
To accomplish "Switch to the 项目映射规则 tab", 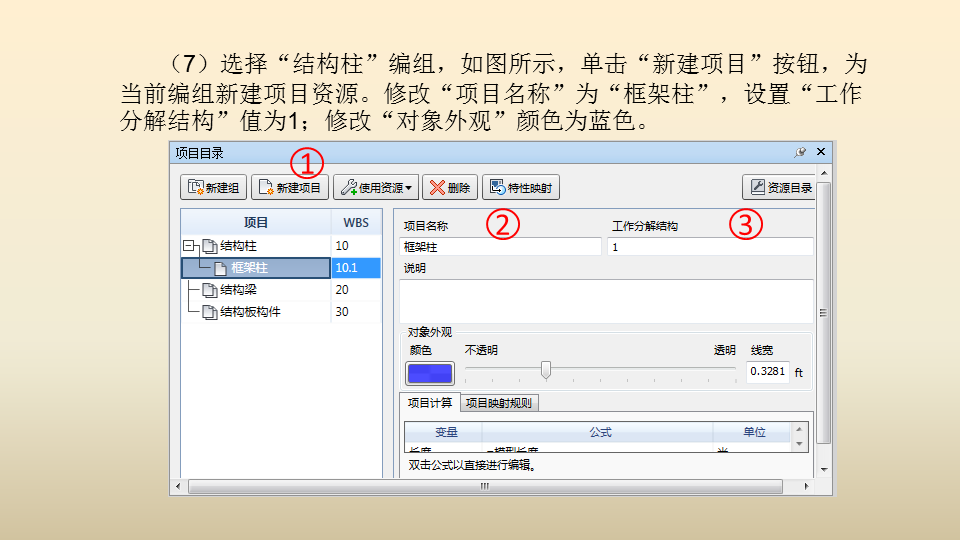I will [499, 403].
